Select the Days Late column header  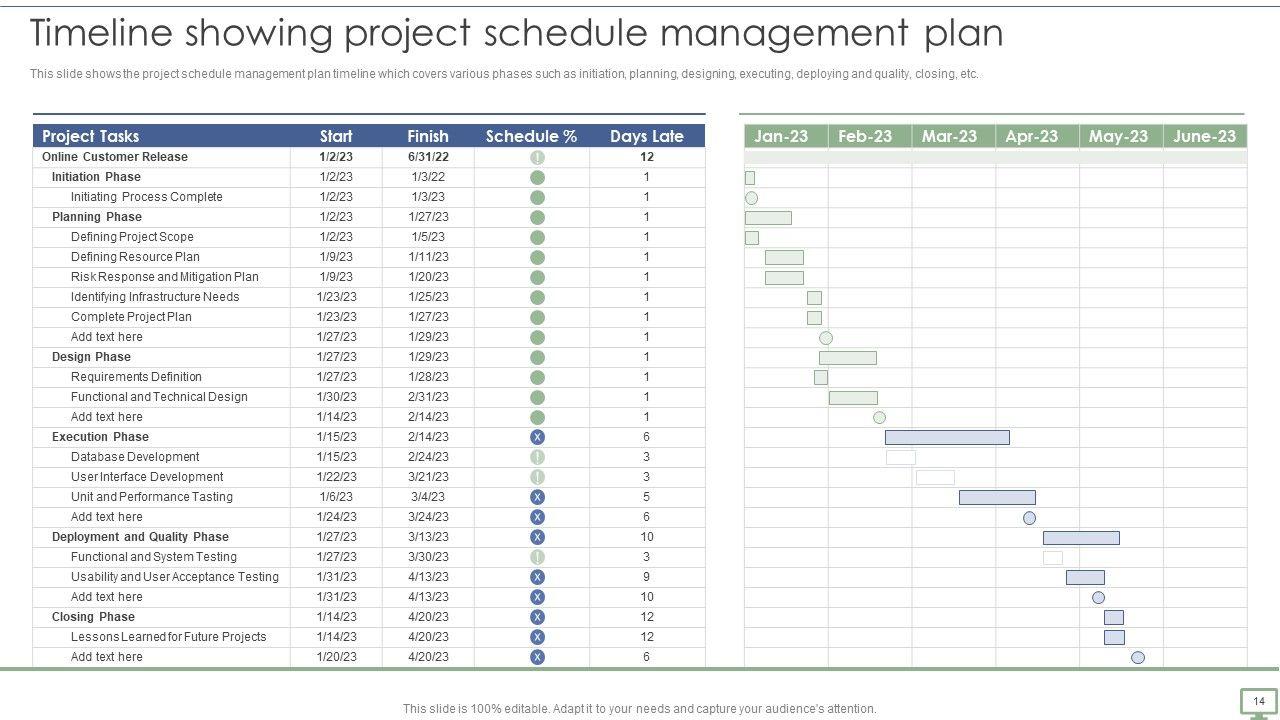tap(646, 136)
